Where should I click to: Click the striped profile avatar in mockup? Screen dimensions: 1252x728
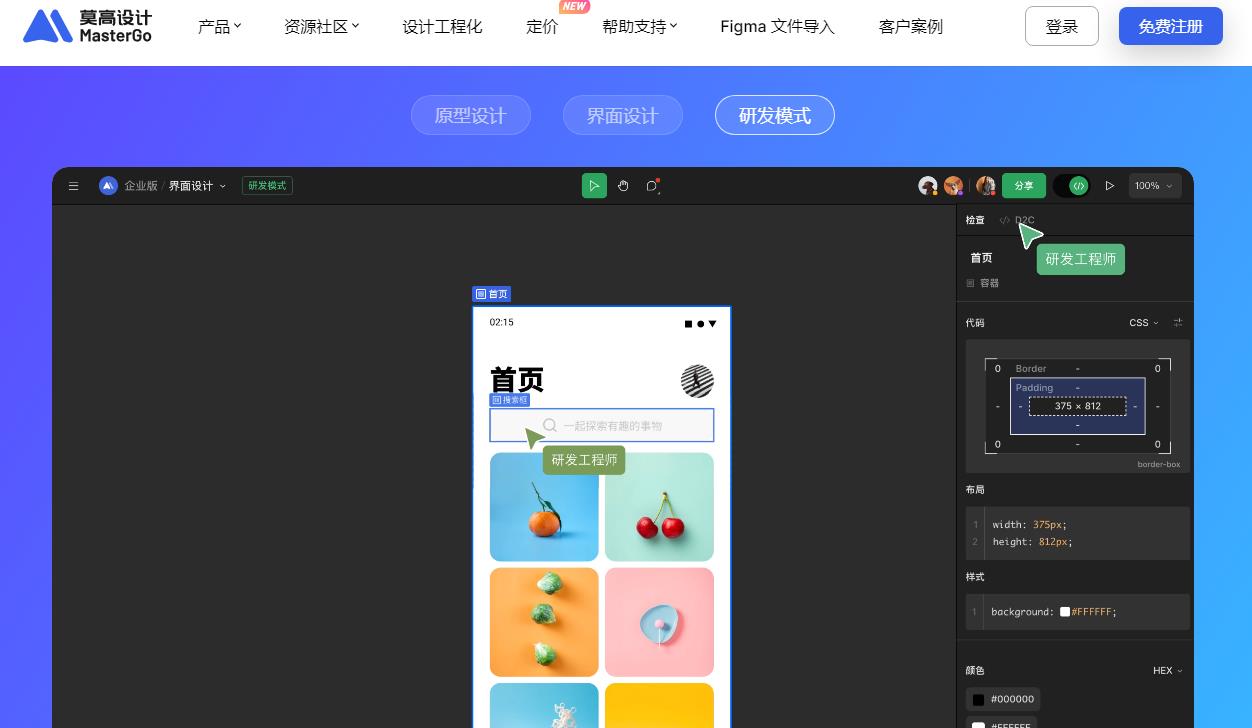[x=698, y=381]
